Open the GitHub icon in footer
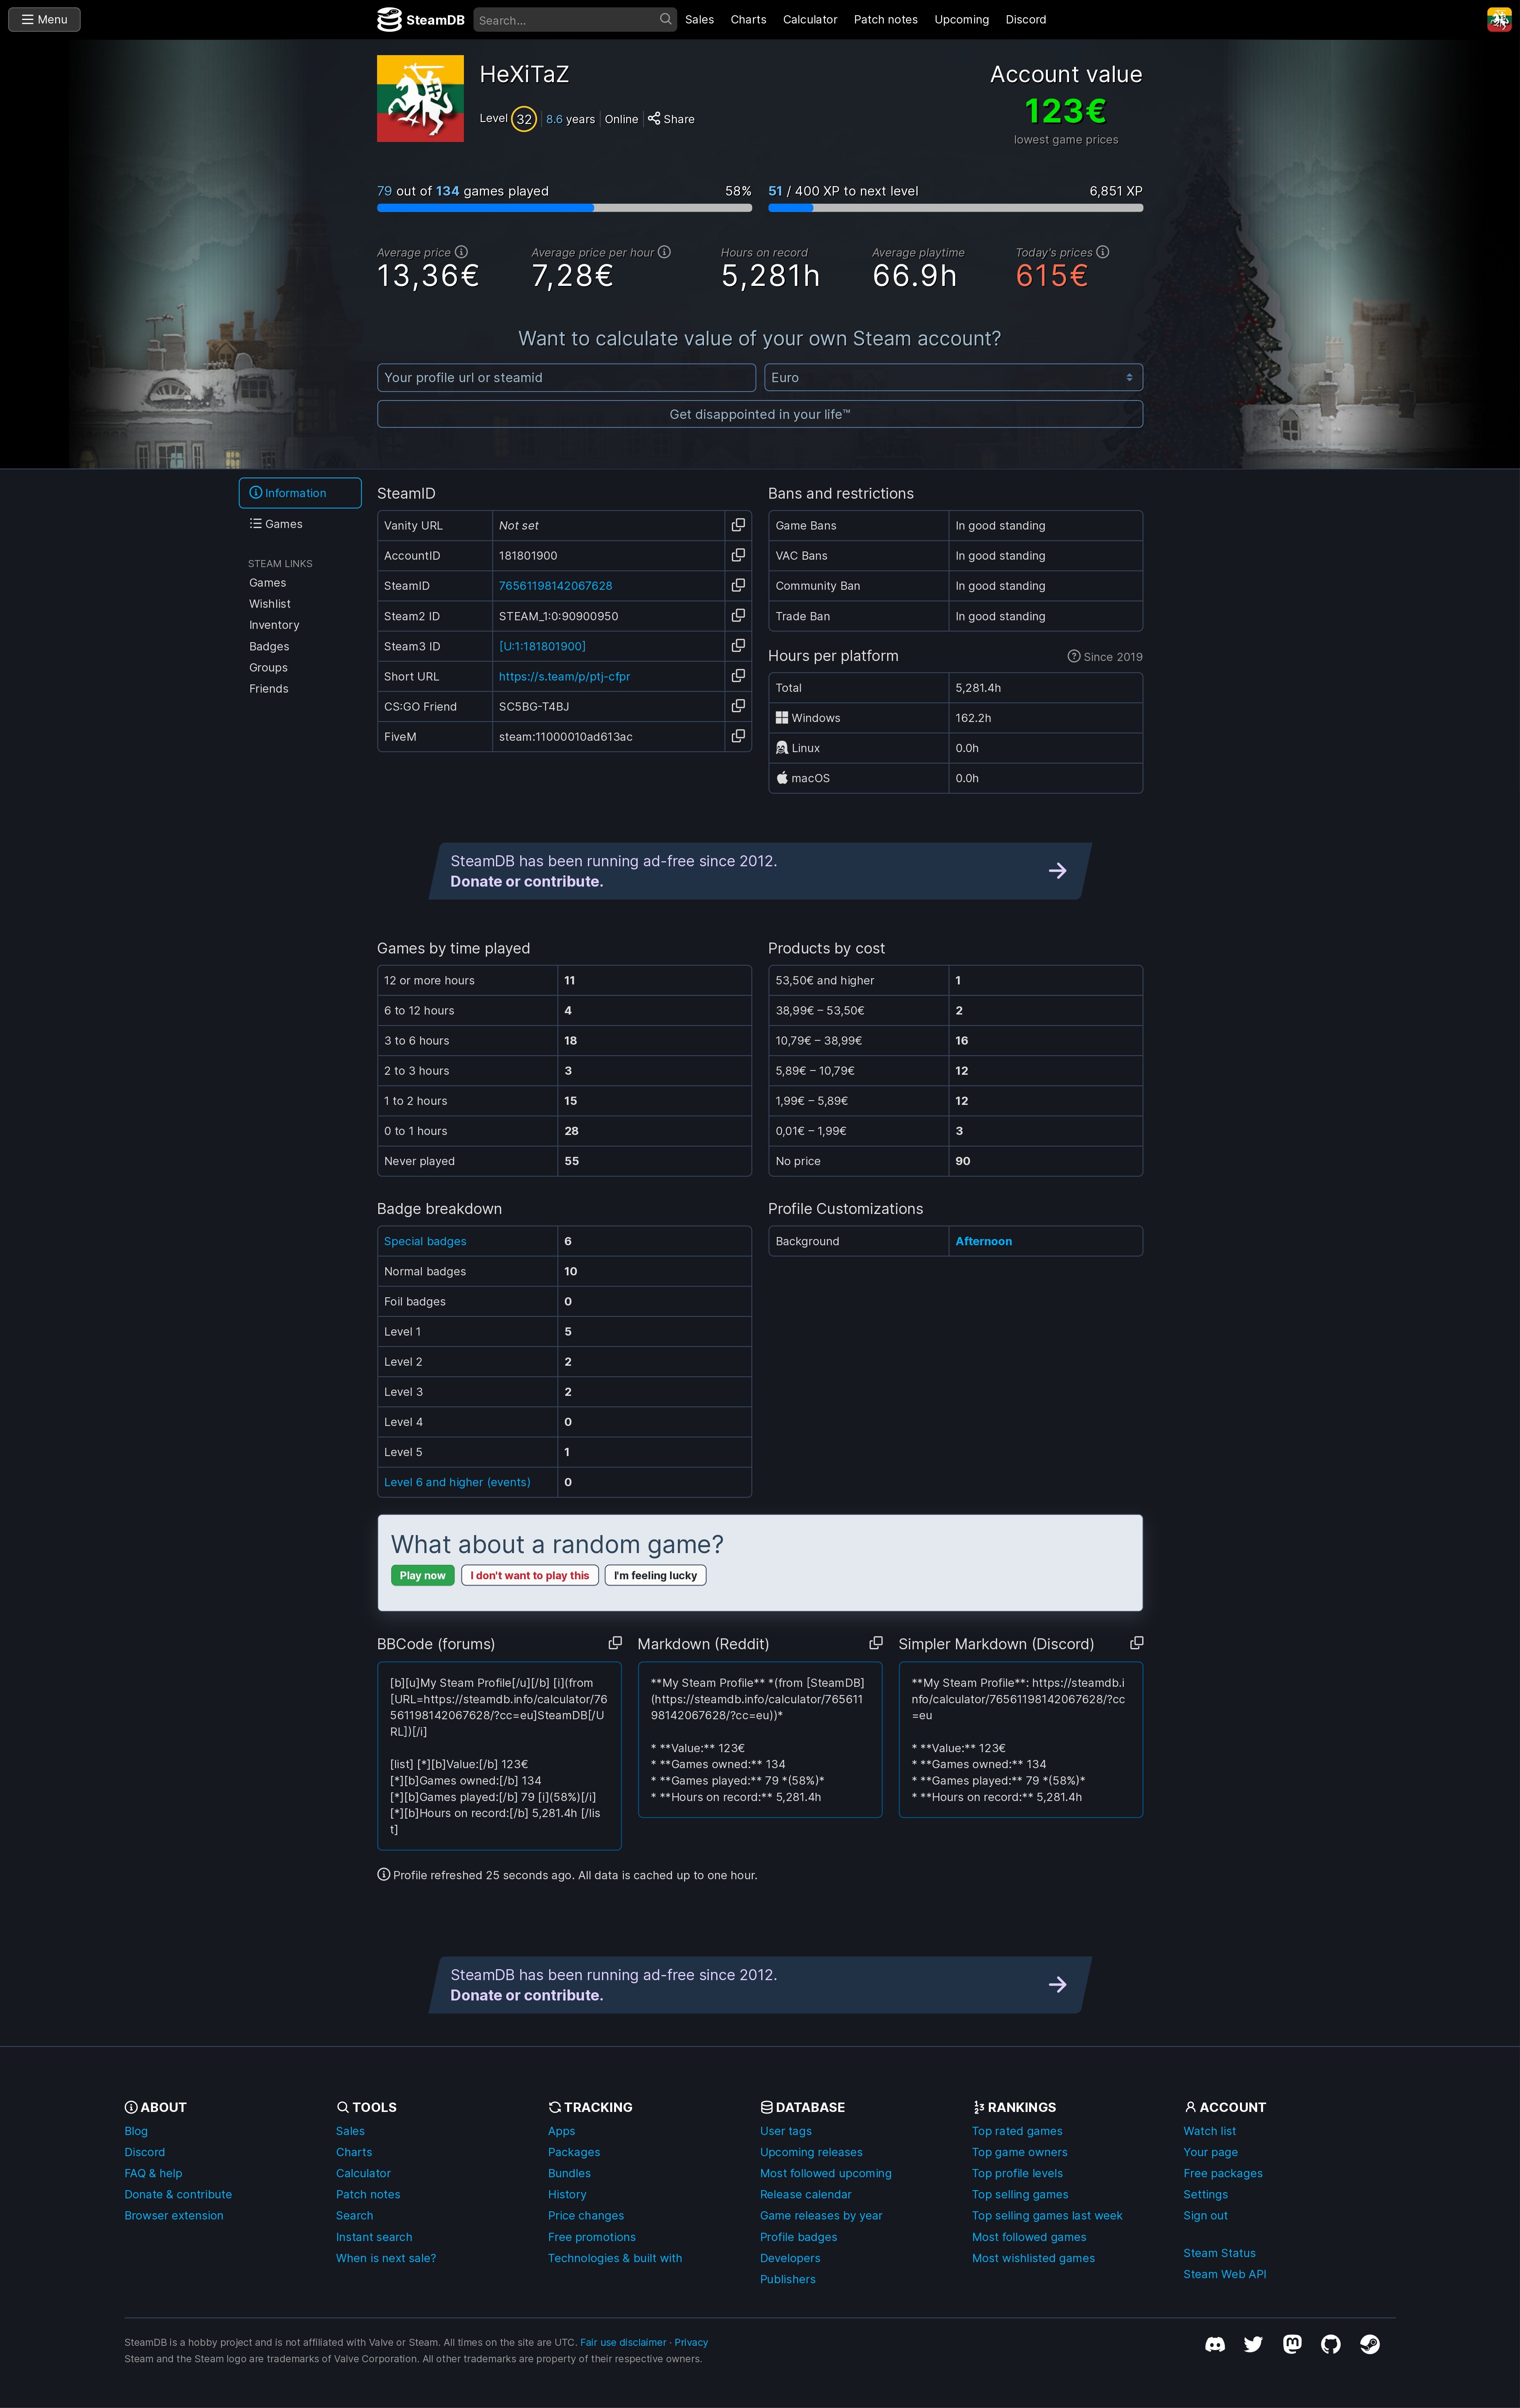The image size is (1520, 2408). coord(1331,2344)
